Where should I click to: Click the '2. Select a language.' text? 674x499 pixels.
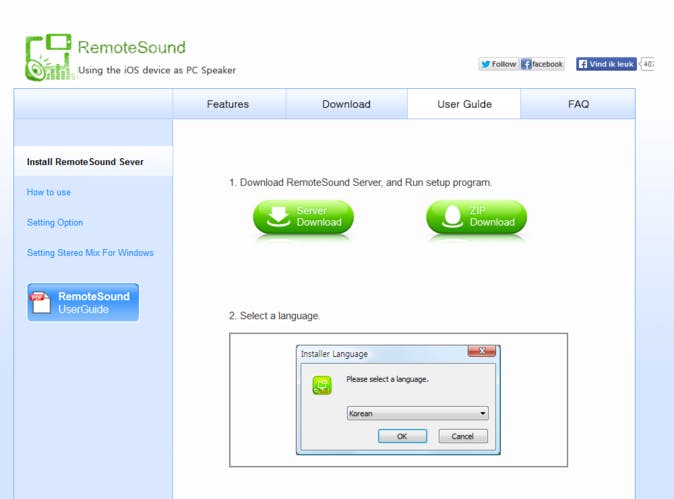click(x=274, y=316)
